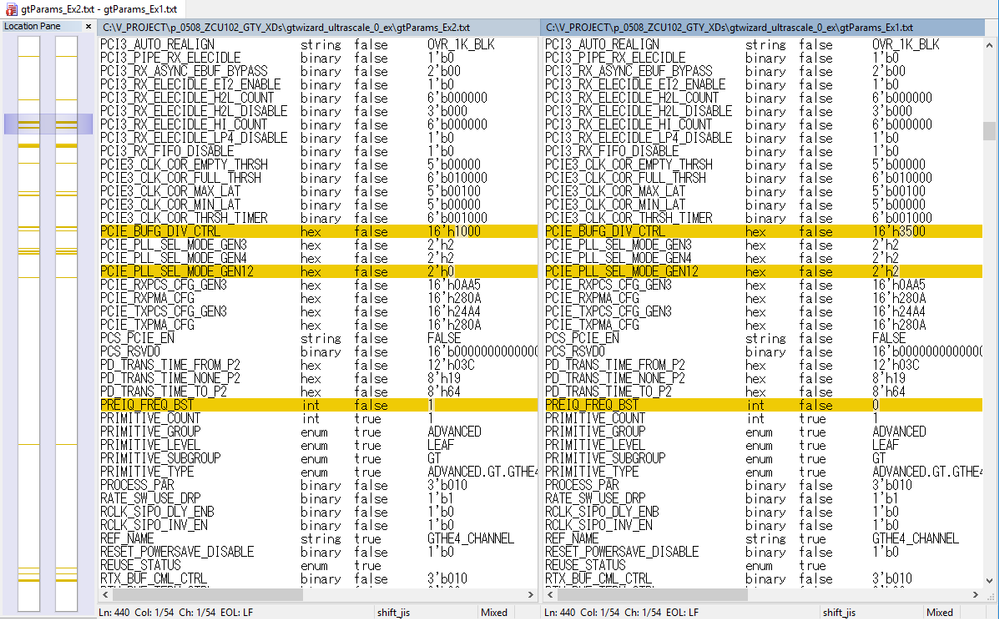Click value 12'h03C in the right pane
Screen dimensions: 999x619
pos(895,365)
